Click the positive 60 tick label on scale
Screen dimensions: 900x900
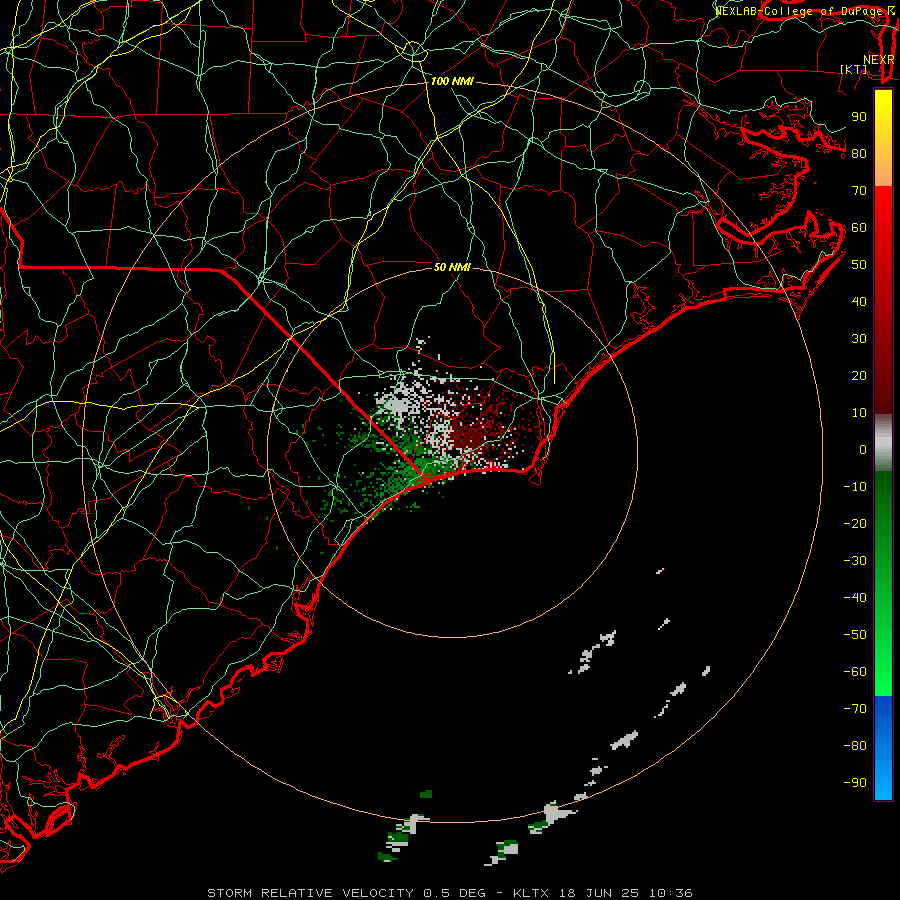point(859,228)
